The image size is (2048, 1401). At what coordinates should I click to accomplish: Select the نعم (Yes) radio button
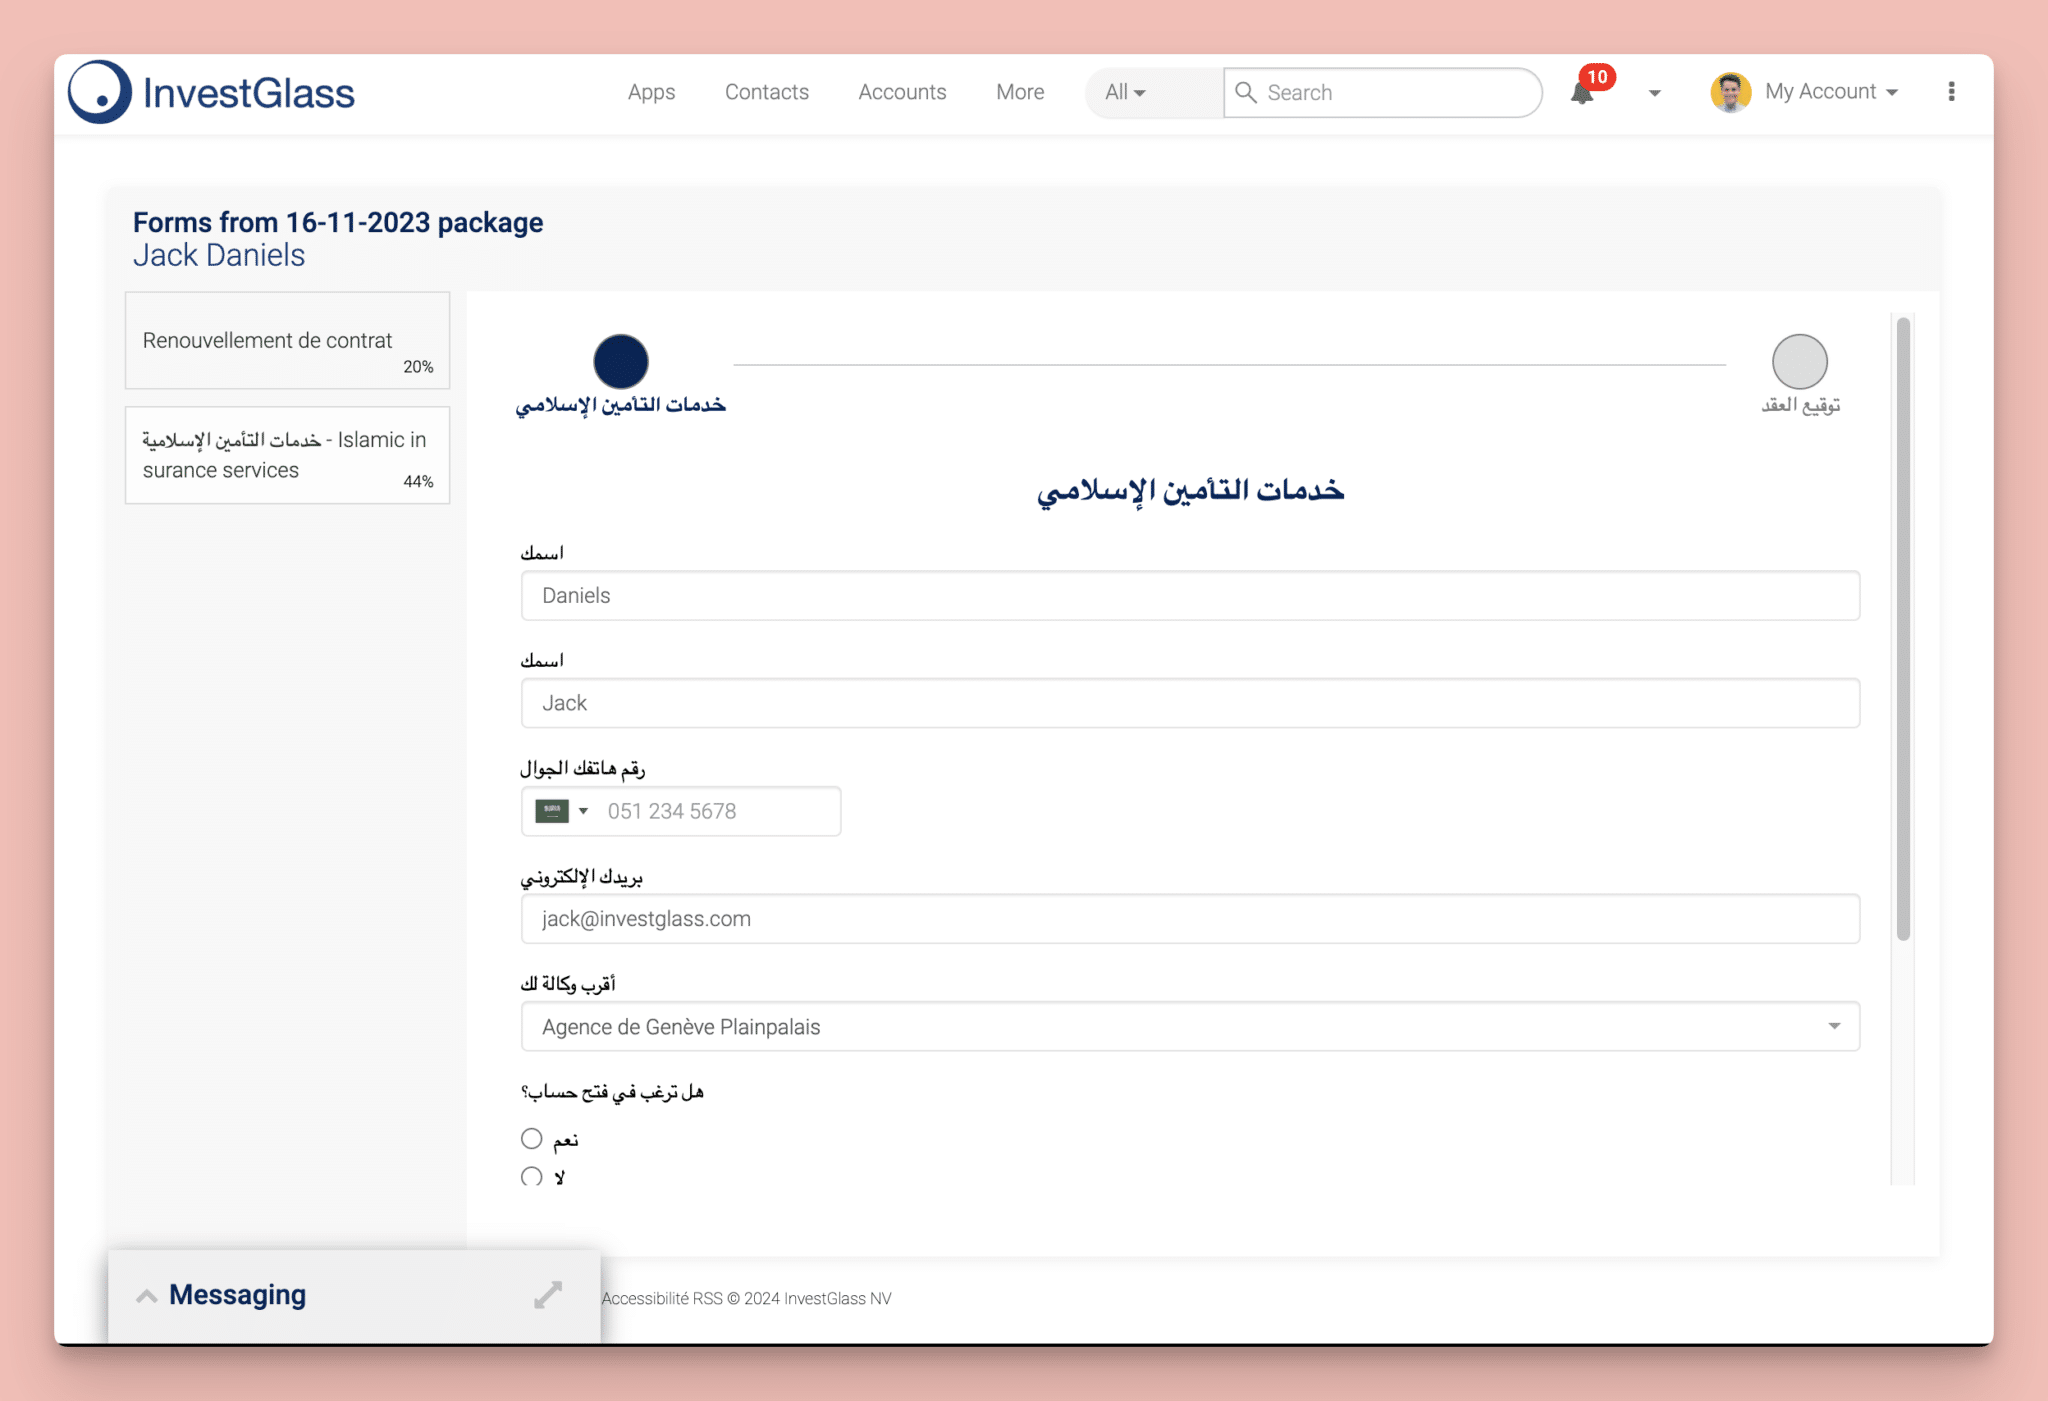point(531,1138)
